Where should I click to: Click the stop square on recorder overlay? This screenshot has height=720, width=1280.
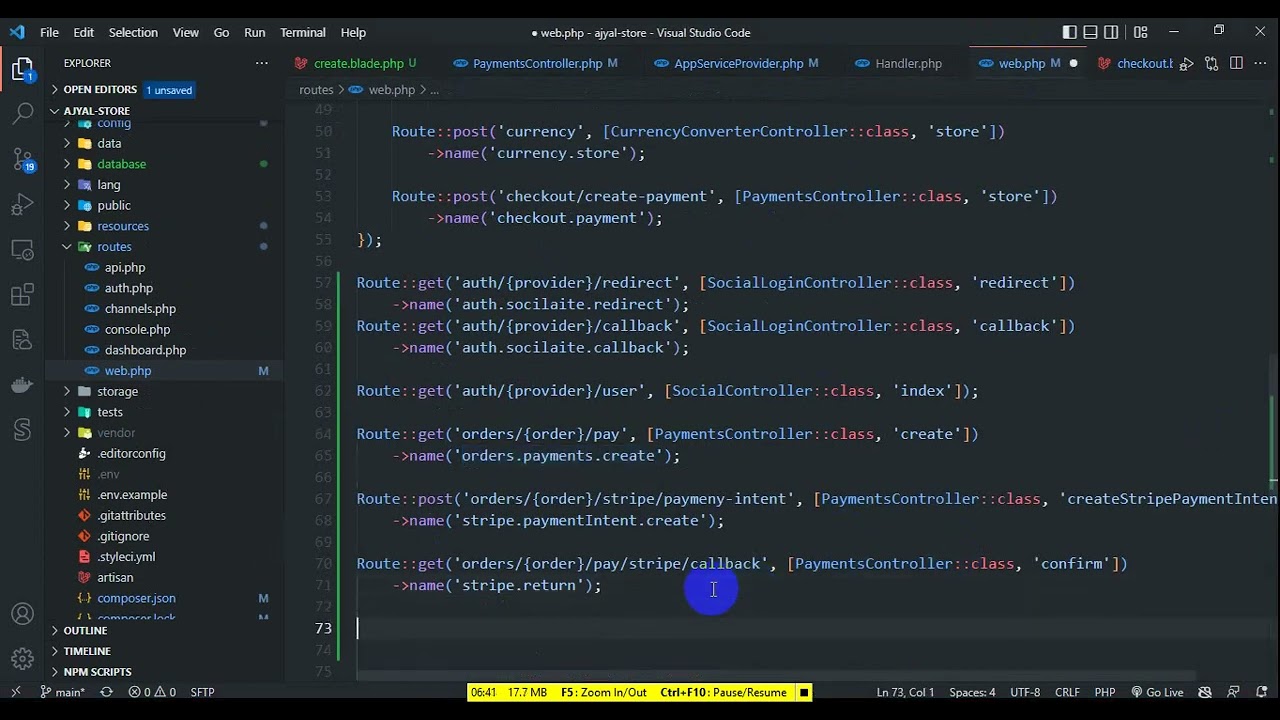803,692
